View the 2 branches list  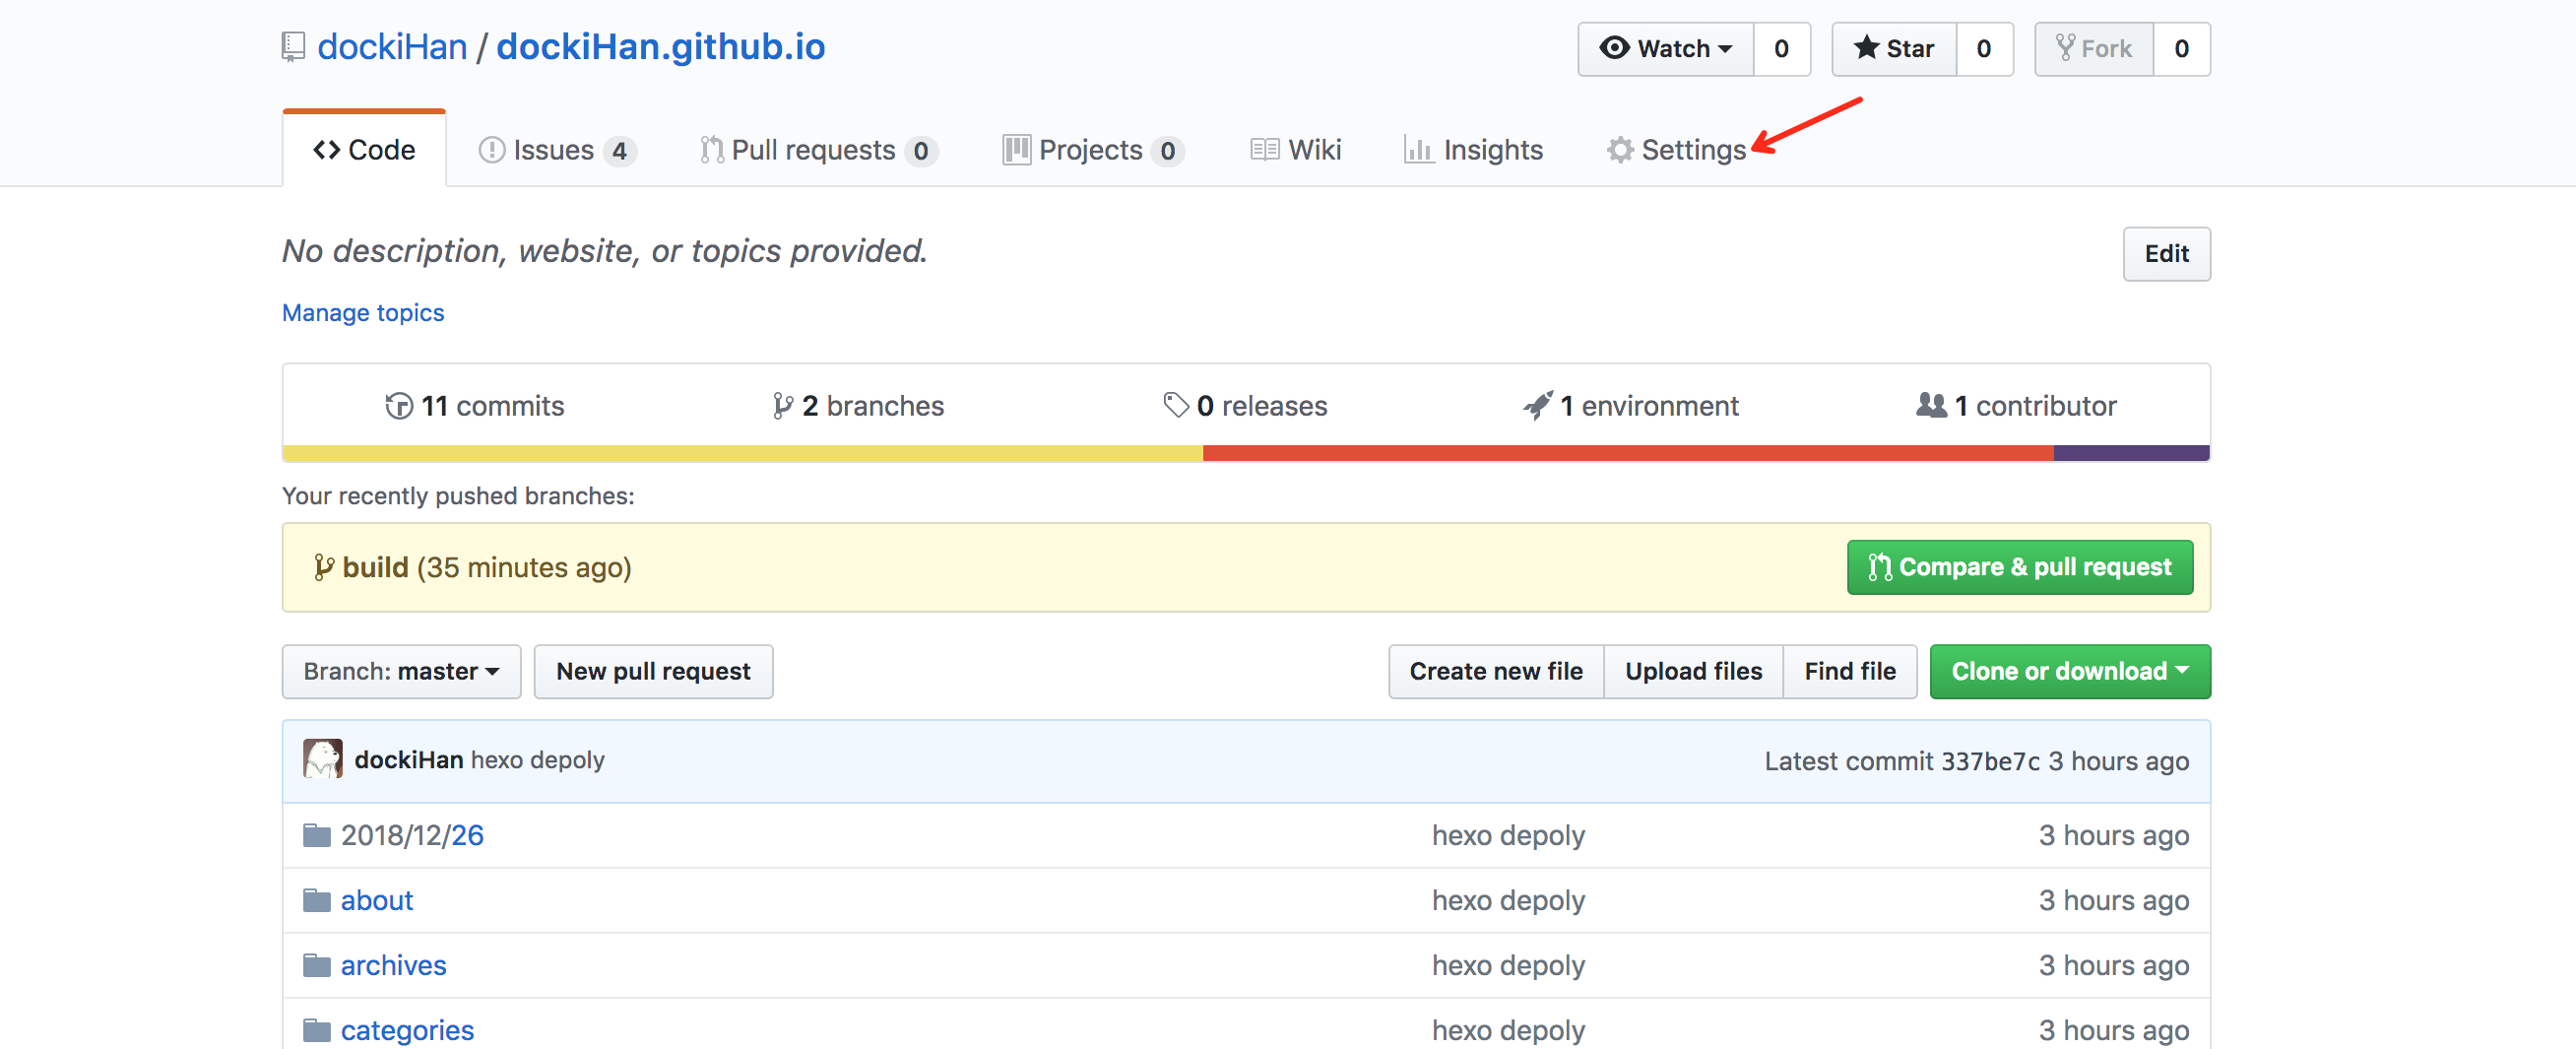[x=859, y=406]
